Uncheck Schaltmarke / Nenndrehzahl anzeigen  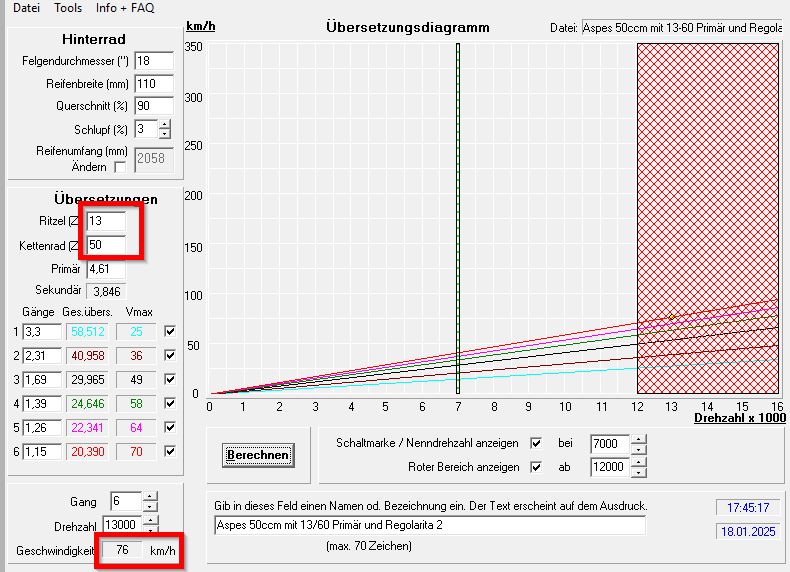[x=536, y=443]
